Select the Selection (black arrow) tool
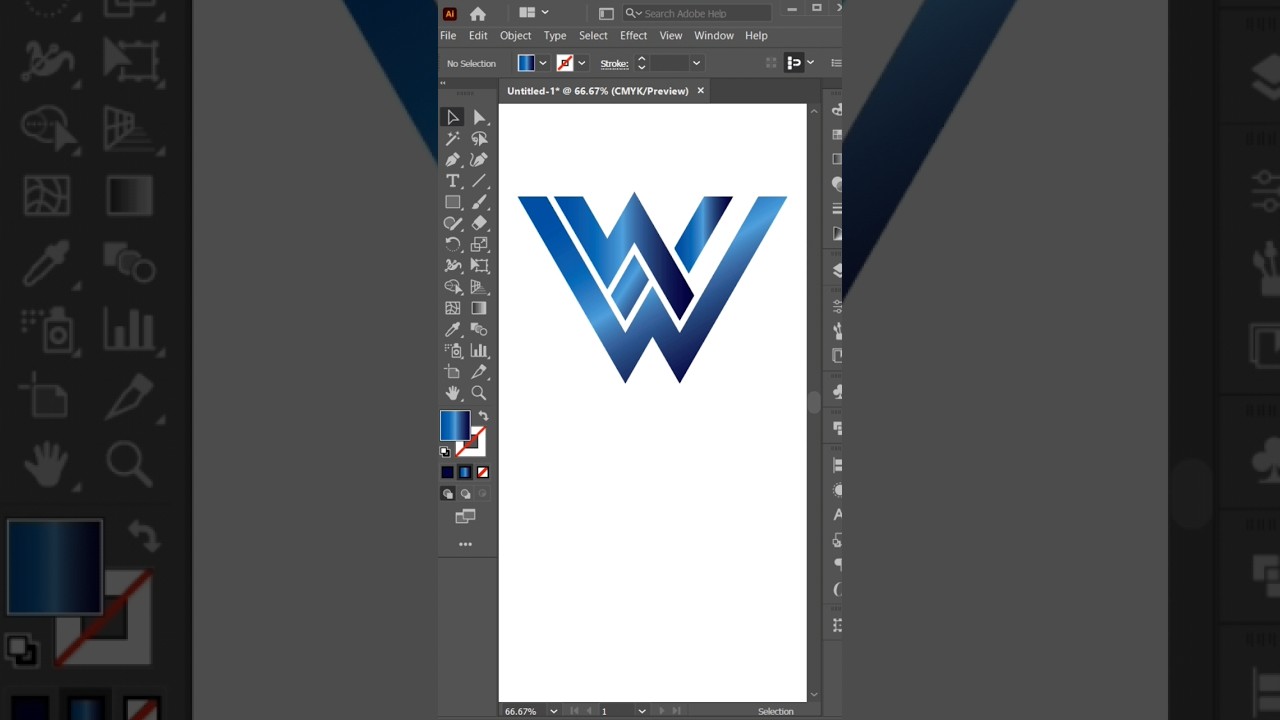 (453, 117)
